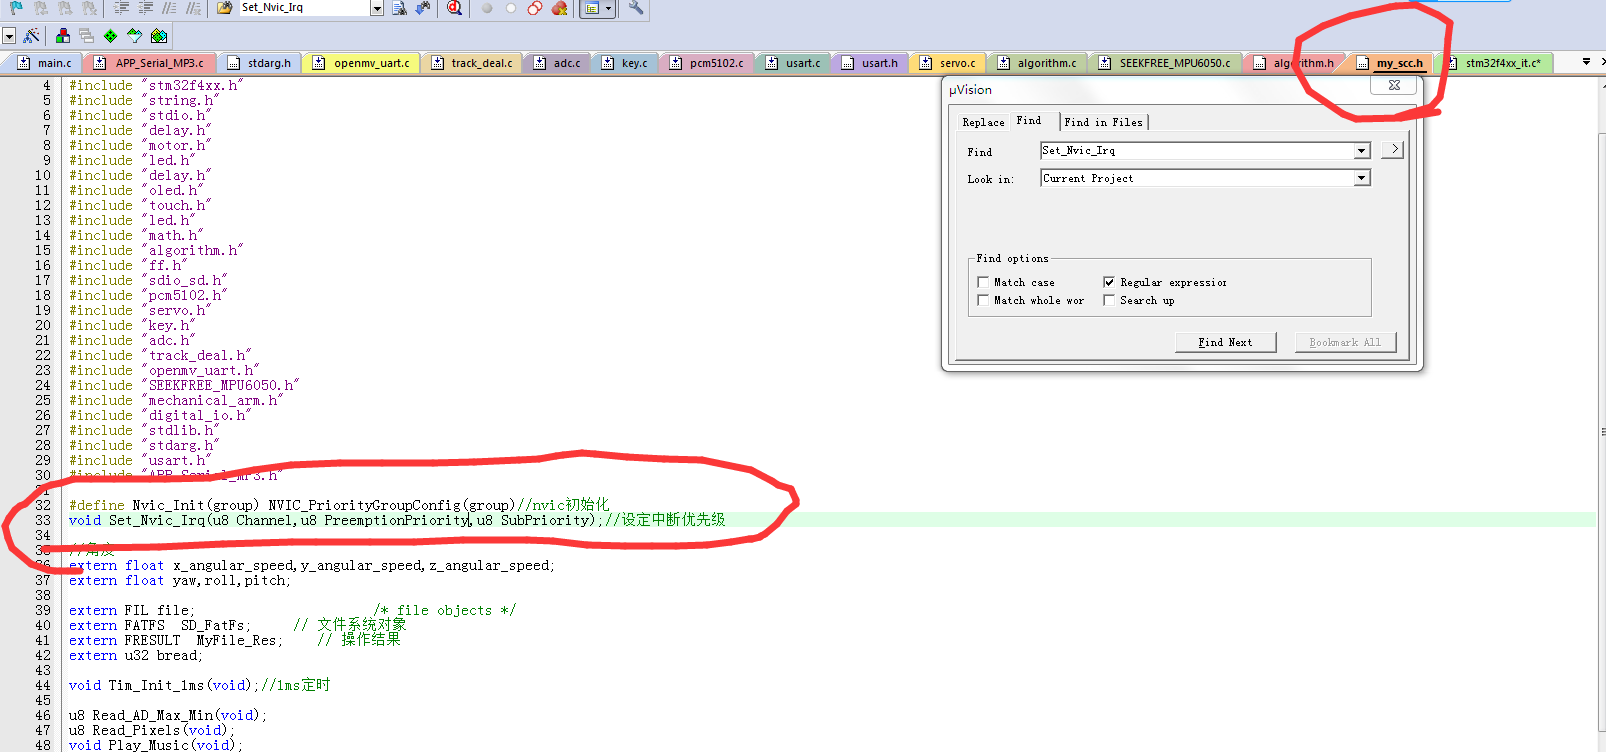Screen dimensions: 1606x752
Task: Click the uncomment selection toolbar icon
Action: click(x=194, y=8)
